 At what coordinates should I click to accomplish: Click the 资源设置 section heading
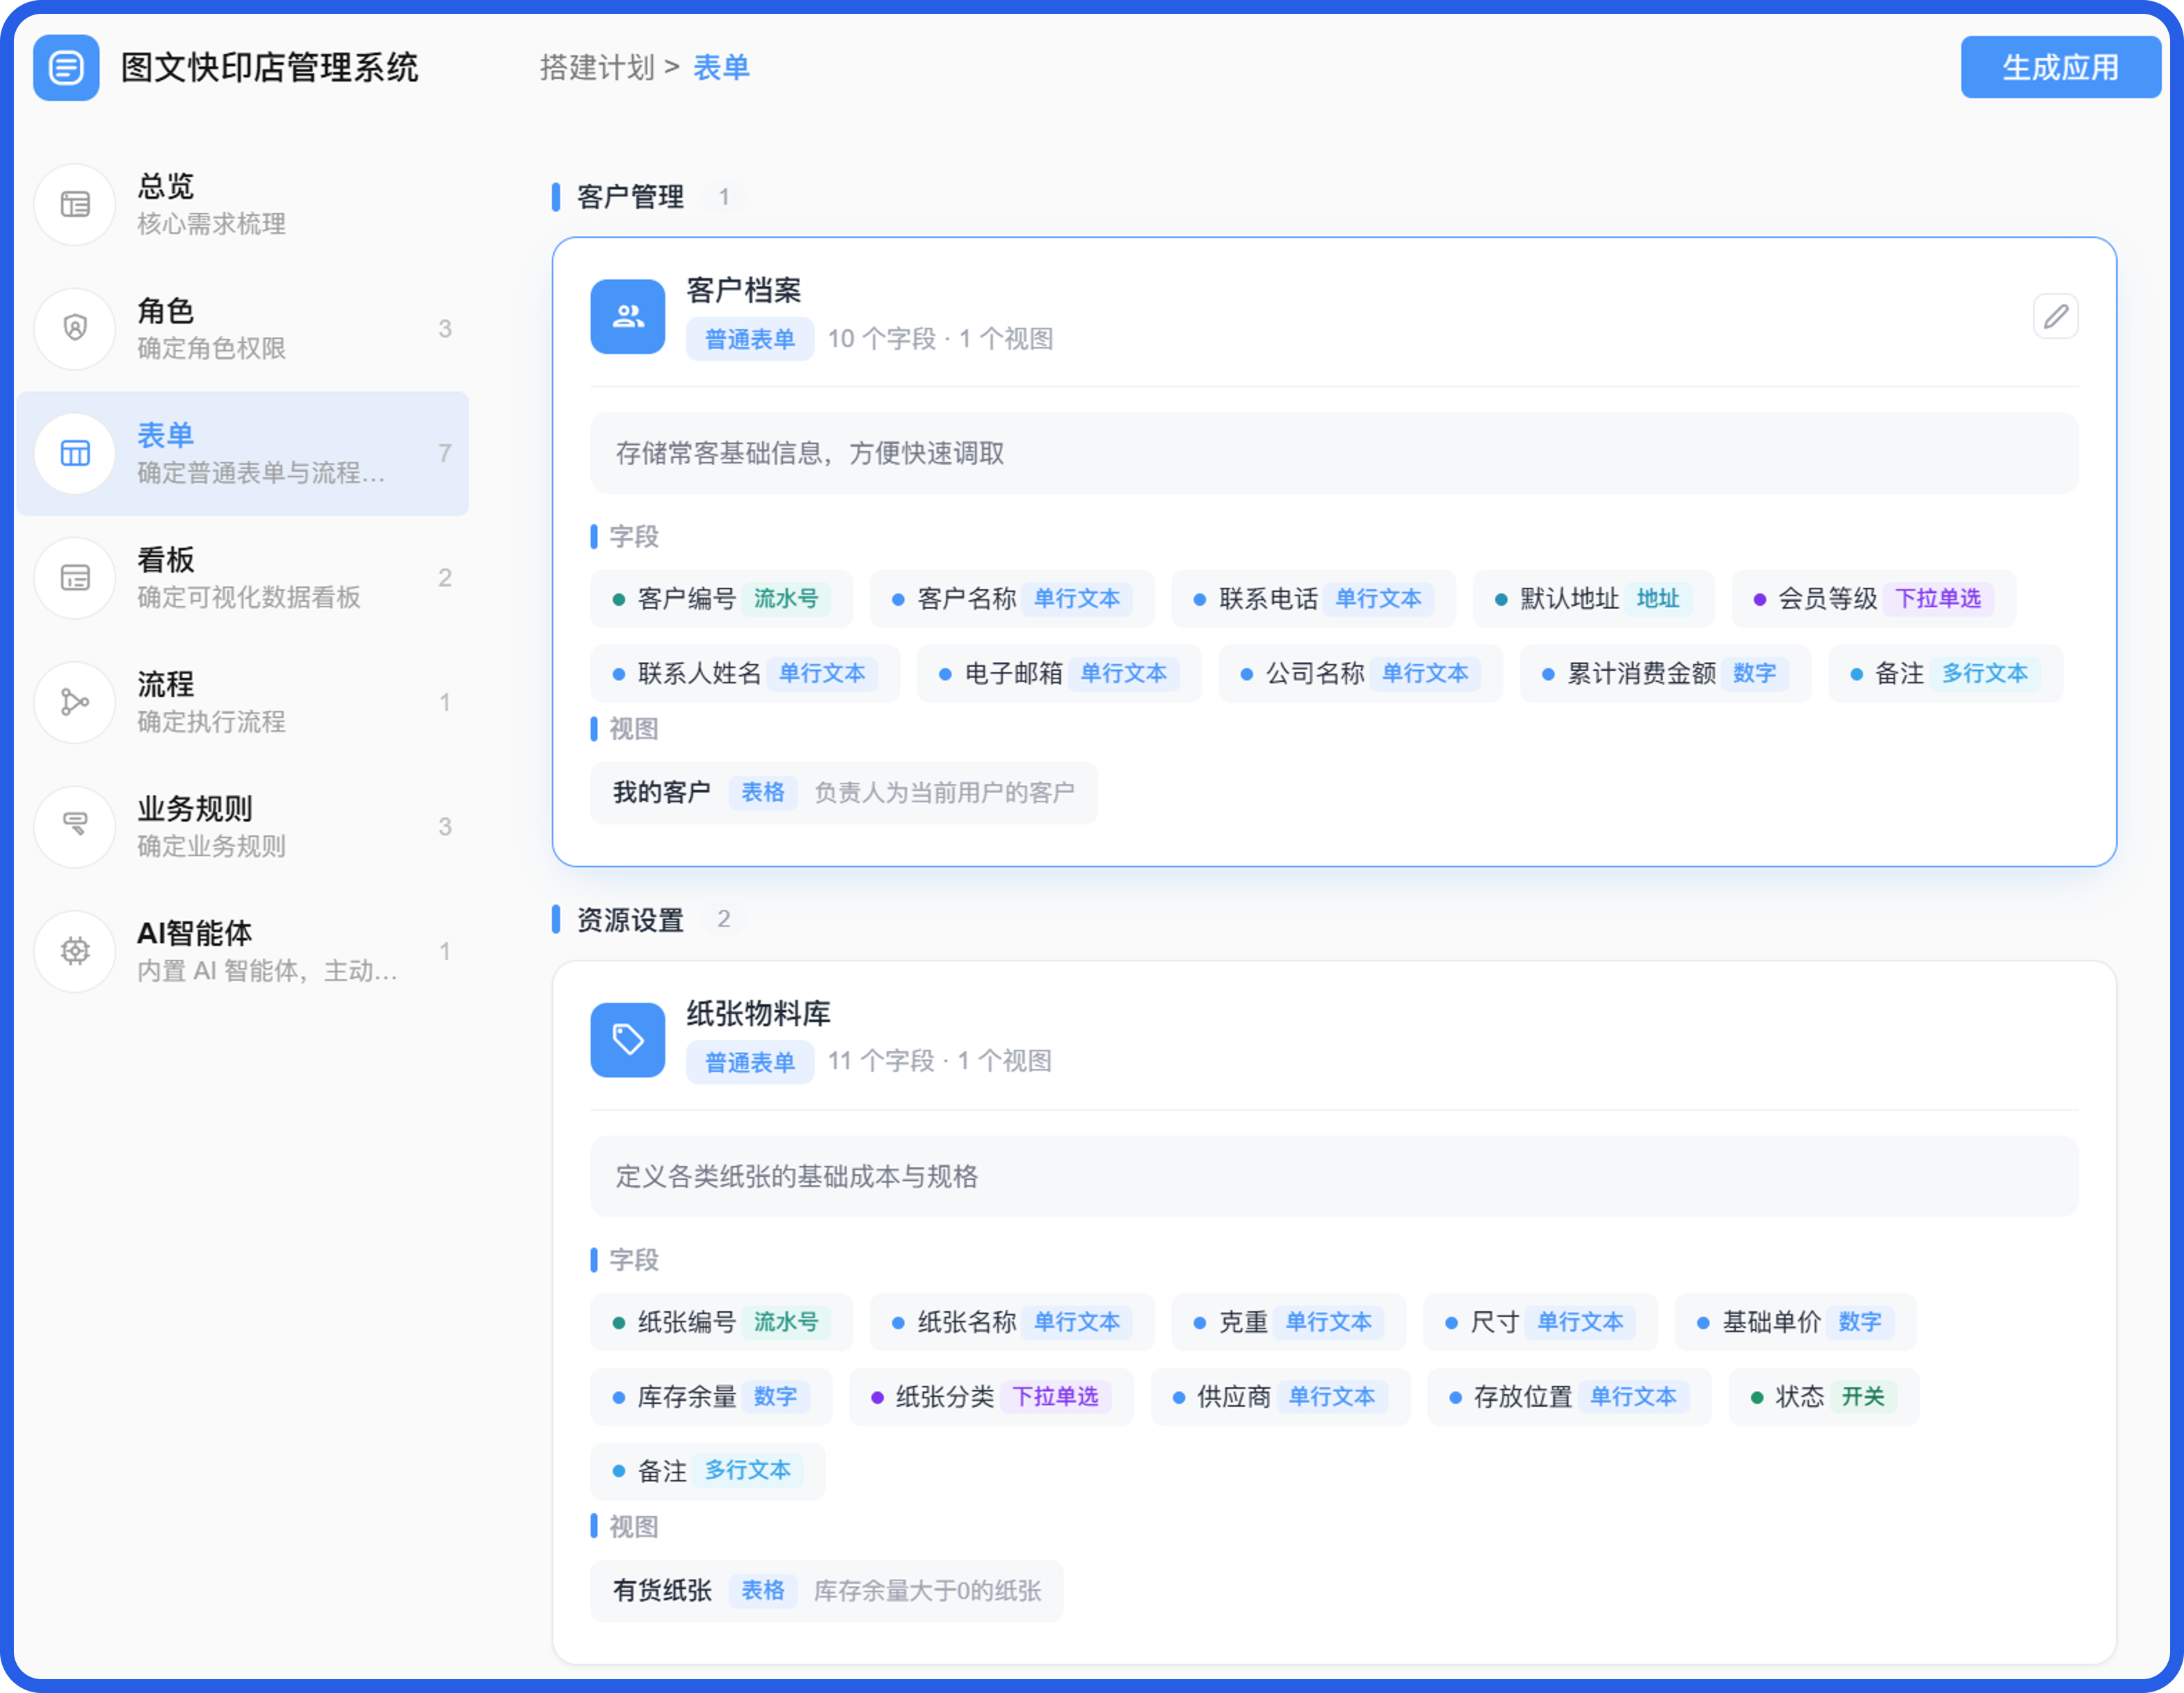[x=630, y=919]
